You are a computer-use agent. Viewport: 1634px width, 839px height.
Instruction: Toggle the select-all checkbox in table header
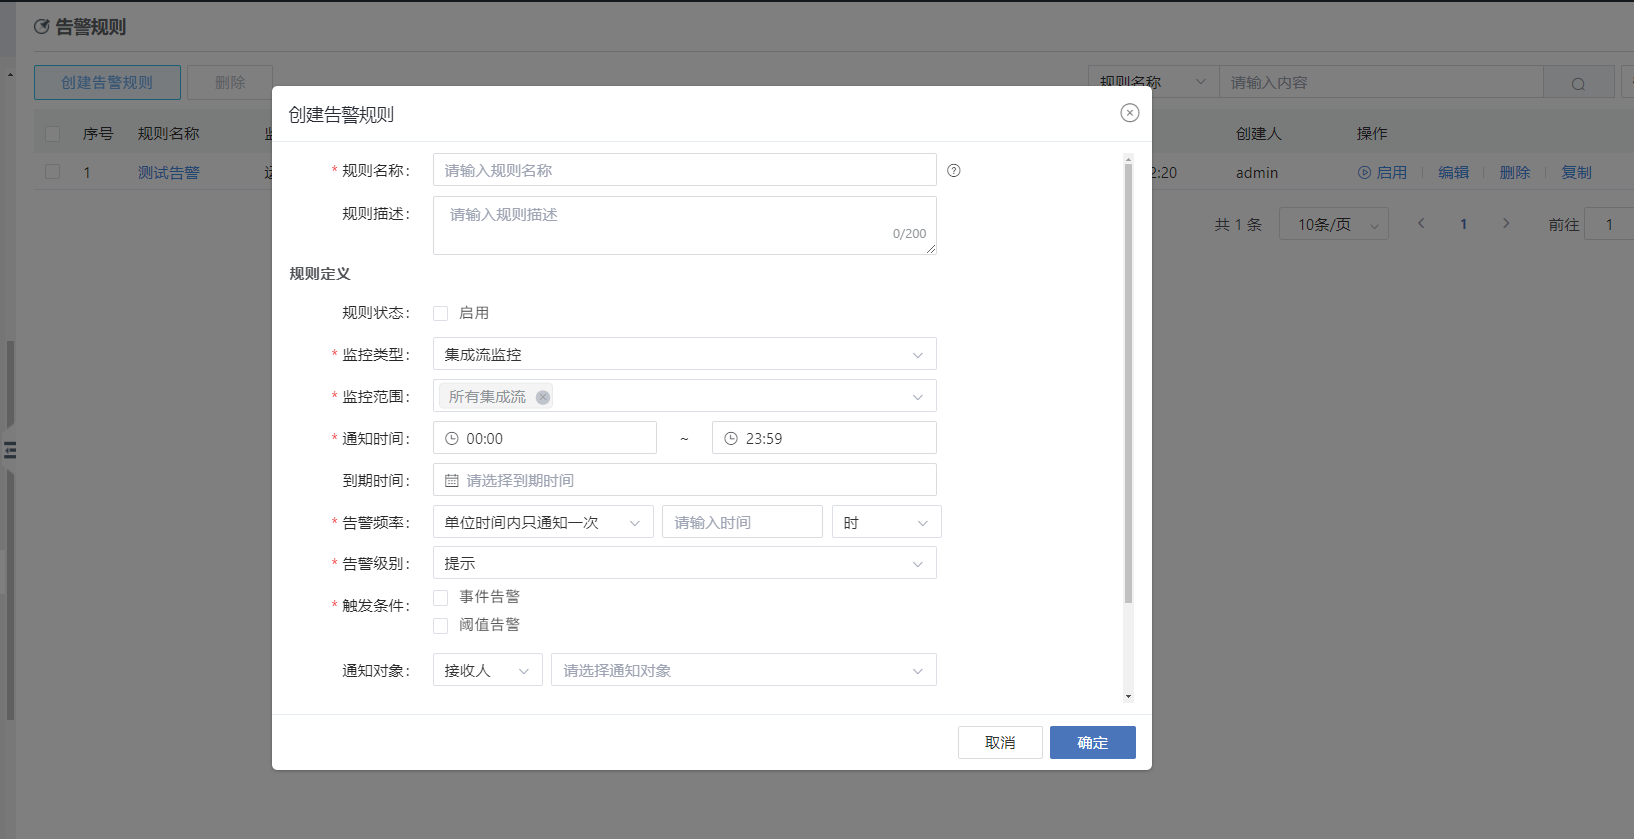coord(53,134)
